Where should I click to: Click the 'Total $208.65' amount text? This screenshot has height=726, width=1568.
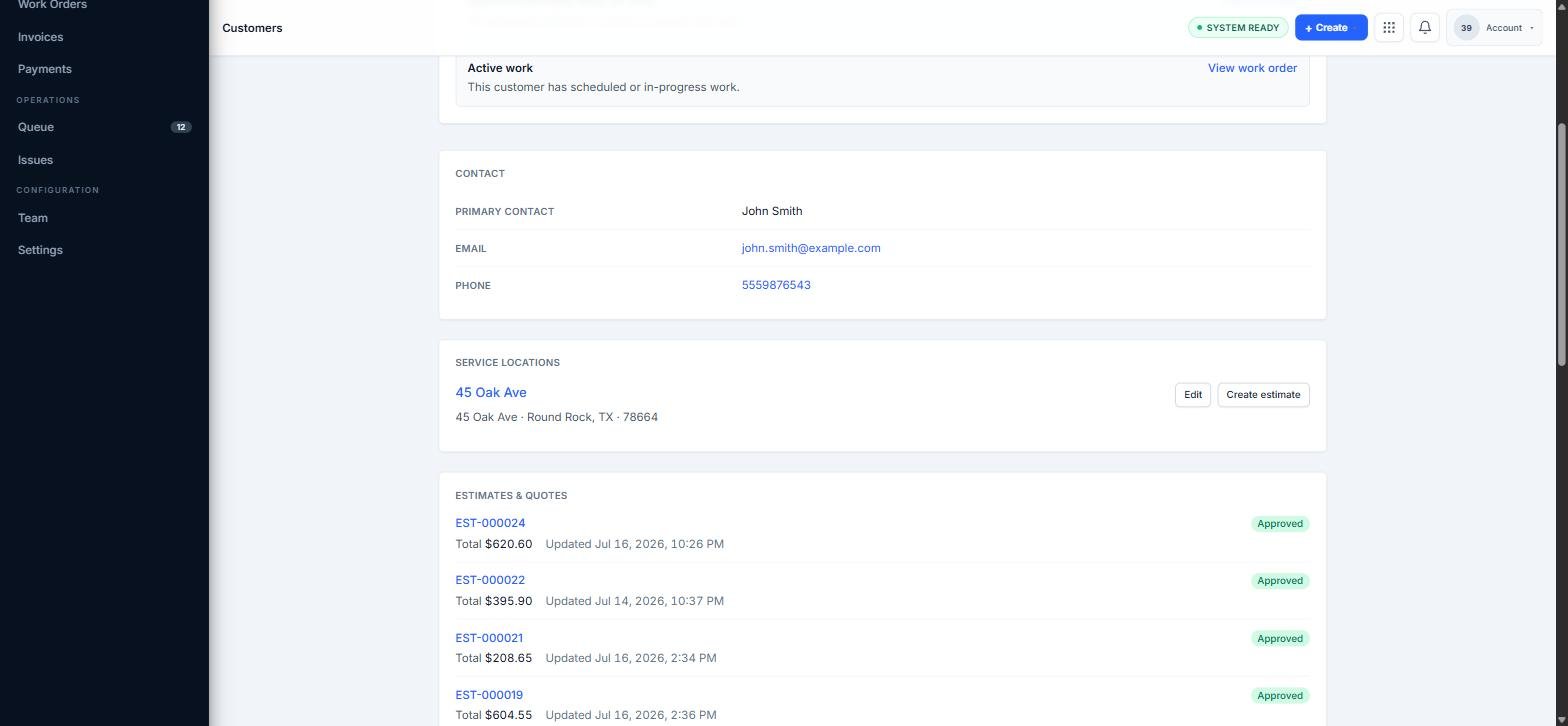tap(494, 658)
